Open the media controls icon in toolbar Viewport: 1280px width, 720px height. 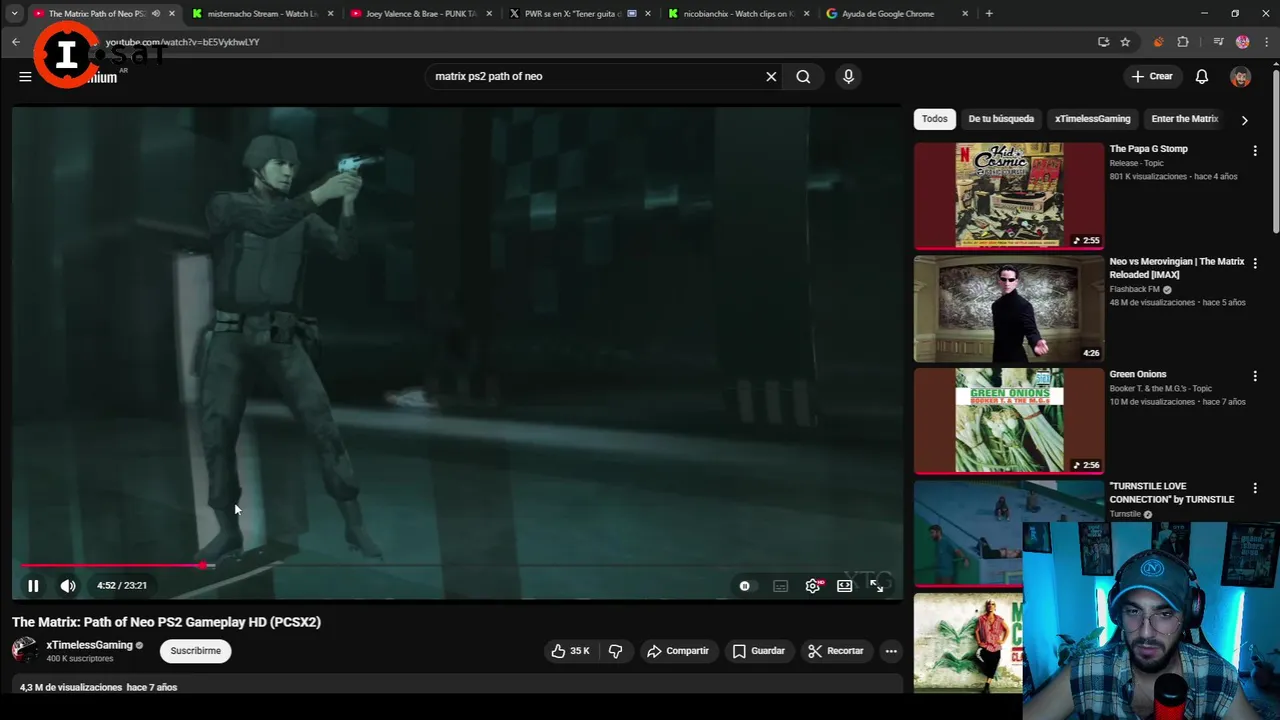pos(1218,42)
